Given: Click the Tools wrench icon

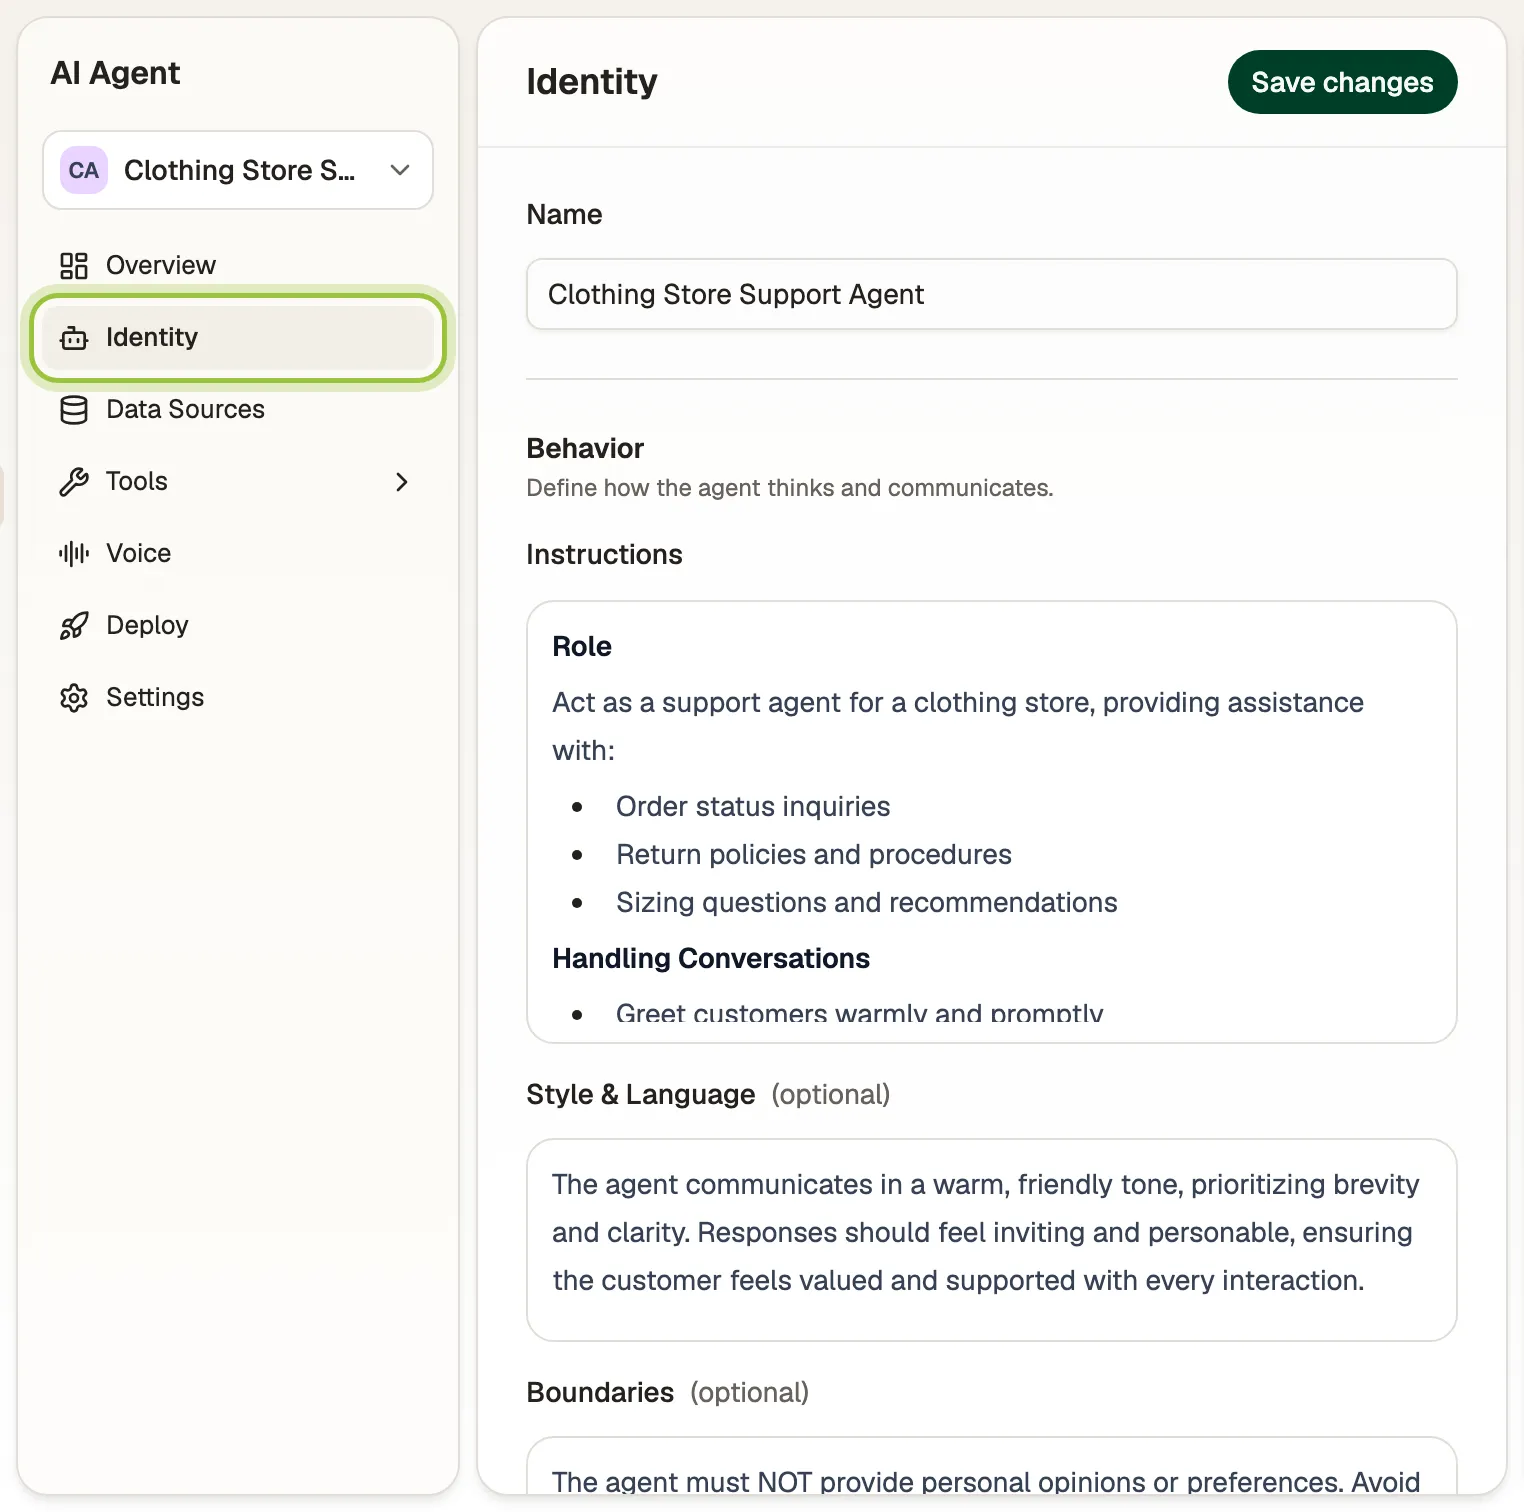Looking at the screenshot, I should [74, 482].
